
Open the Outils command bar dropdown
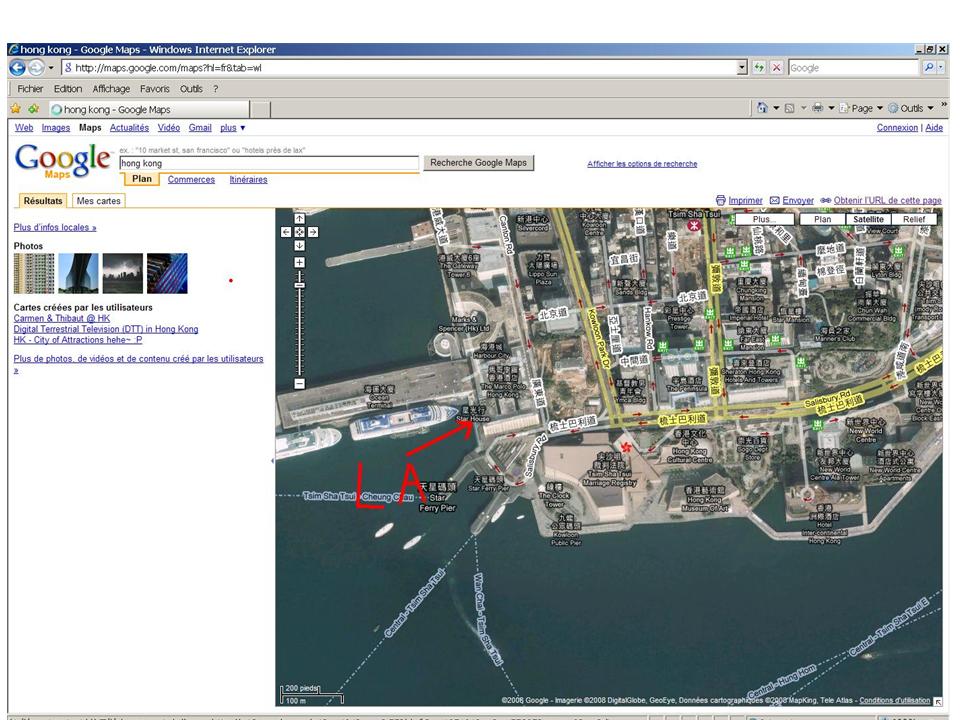pyautogui.click(x=911, y=108)
